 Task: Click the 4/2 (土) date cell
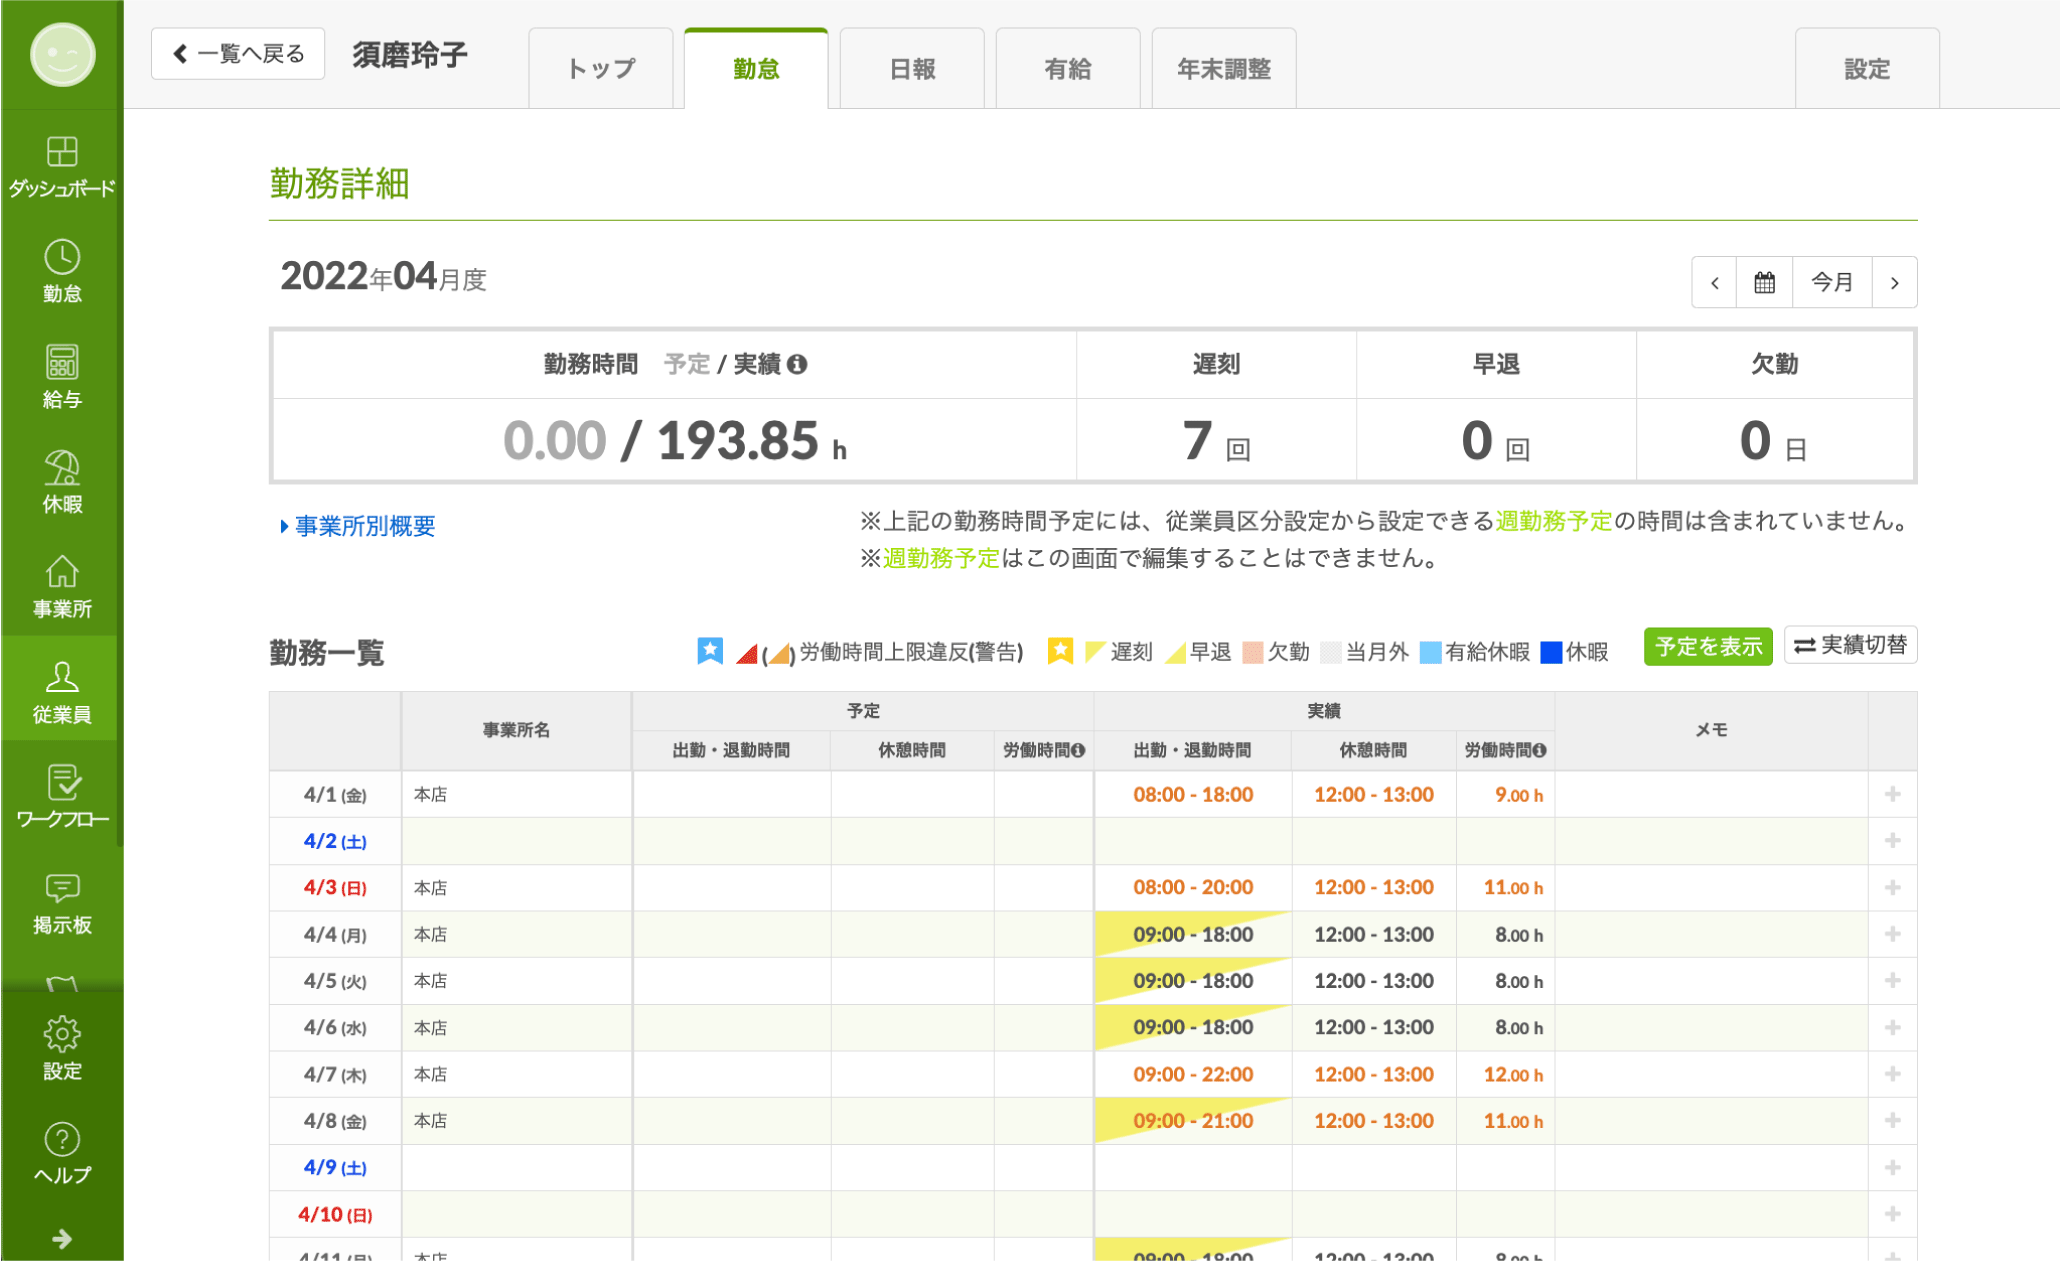click(335, 841)
